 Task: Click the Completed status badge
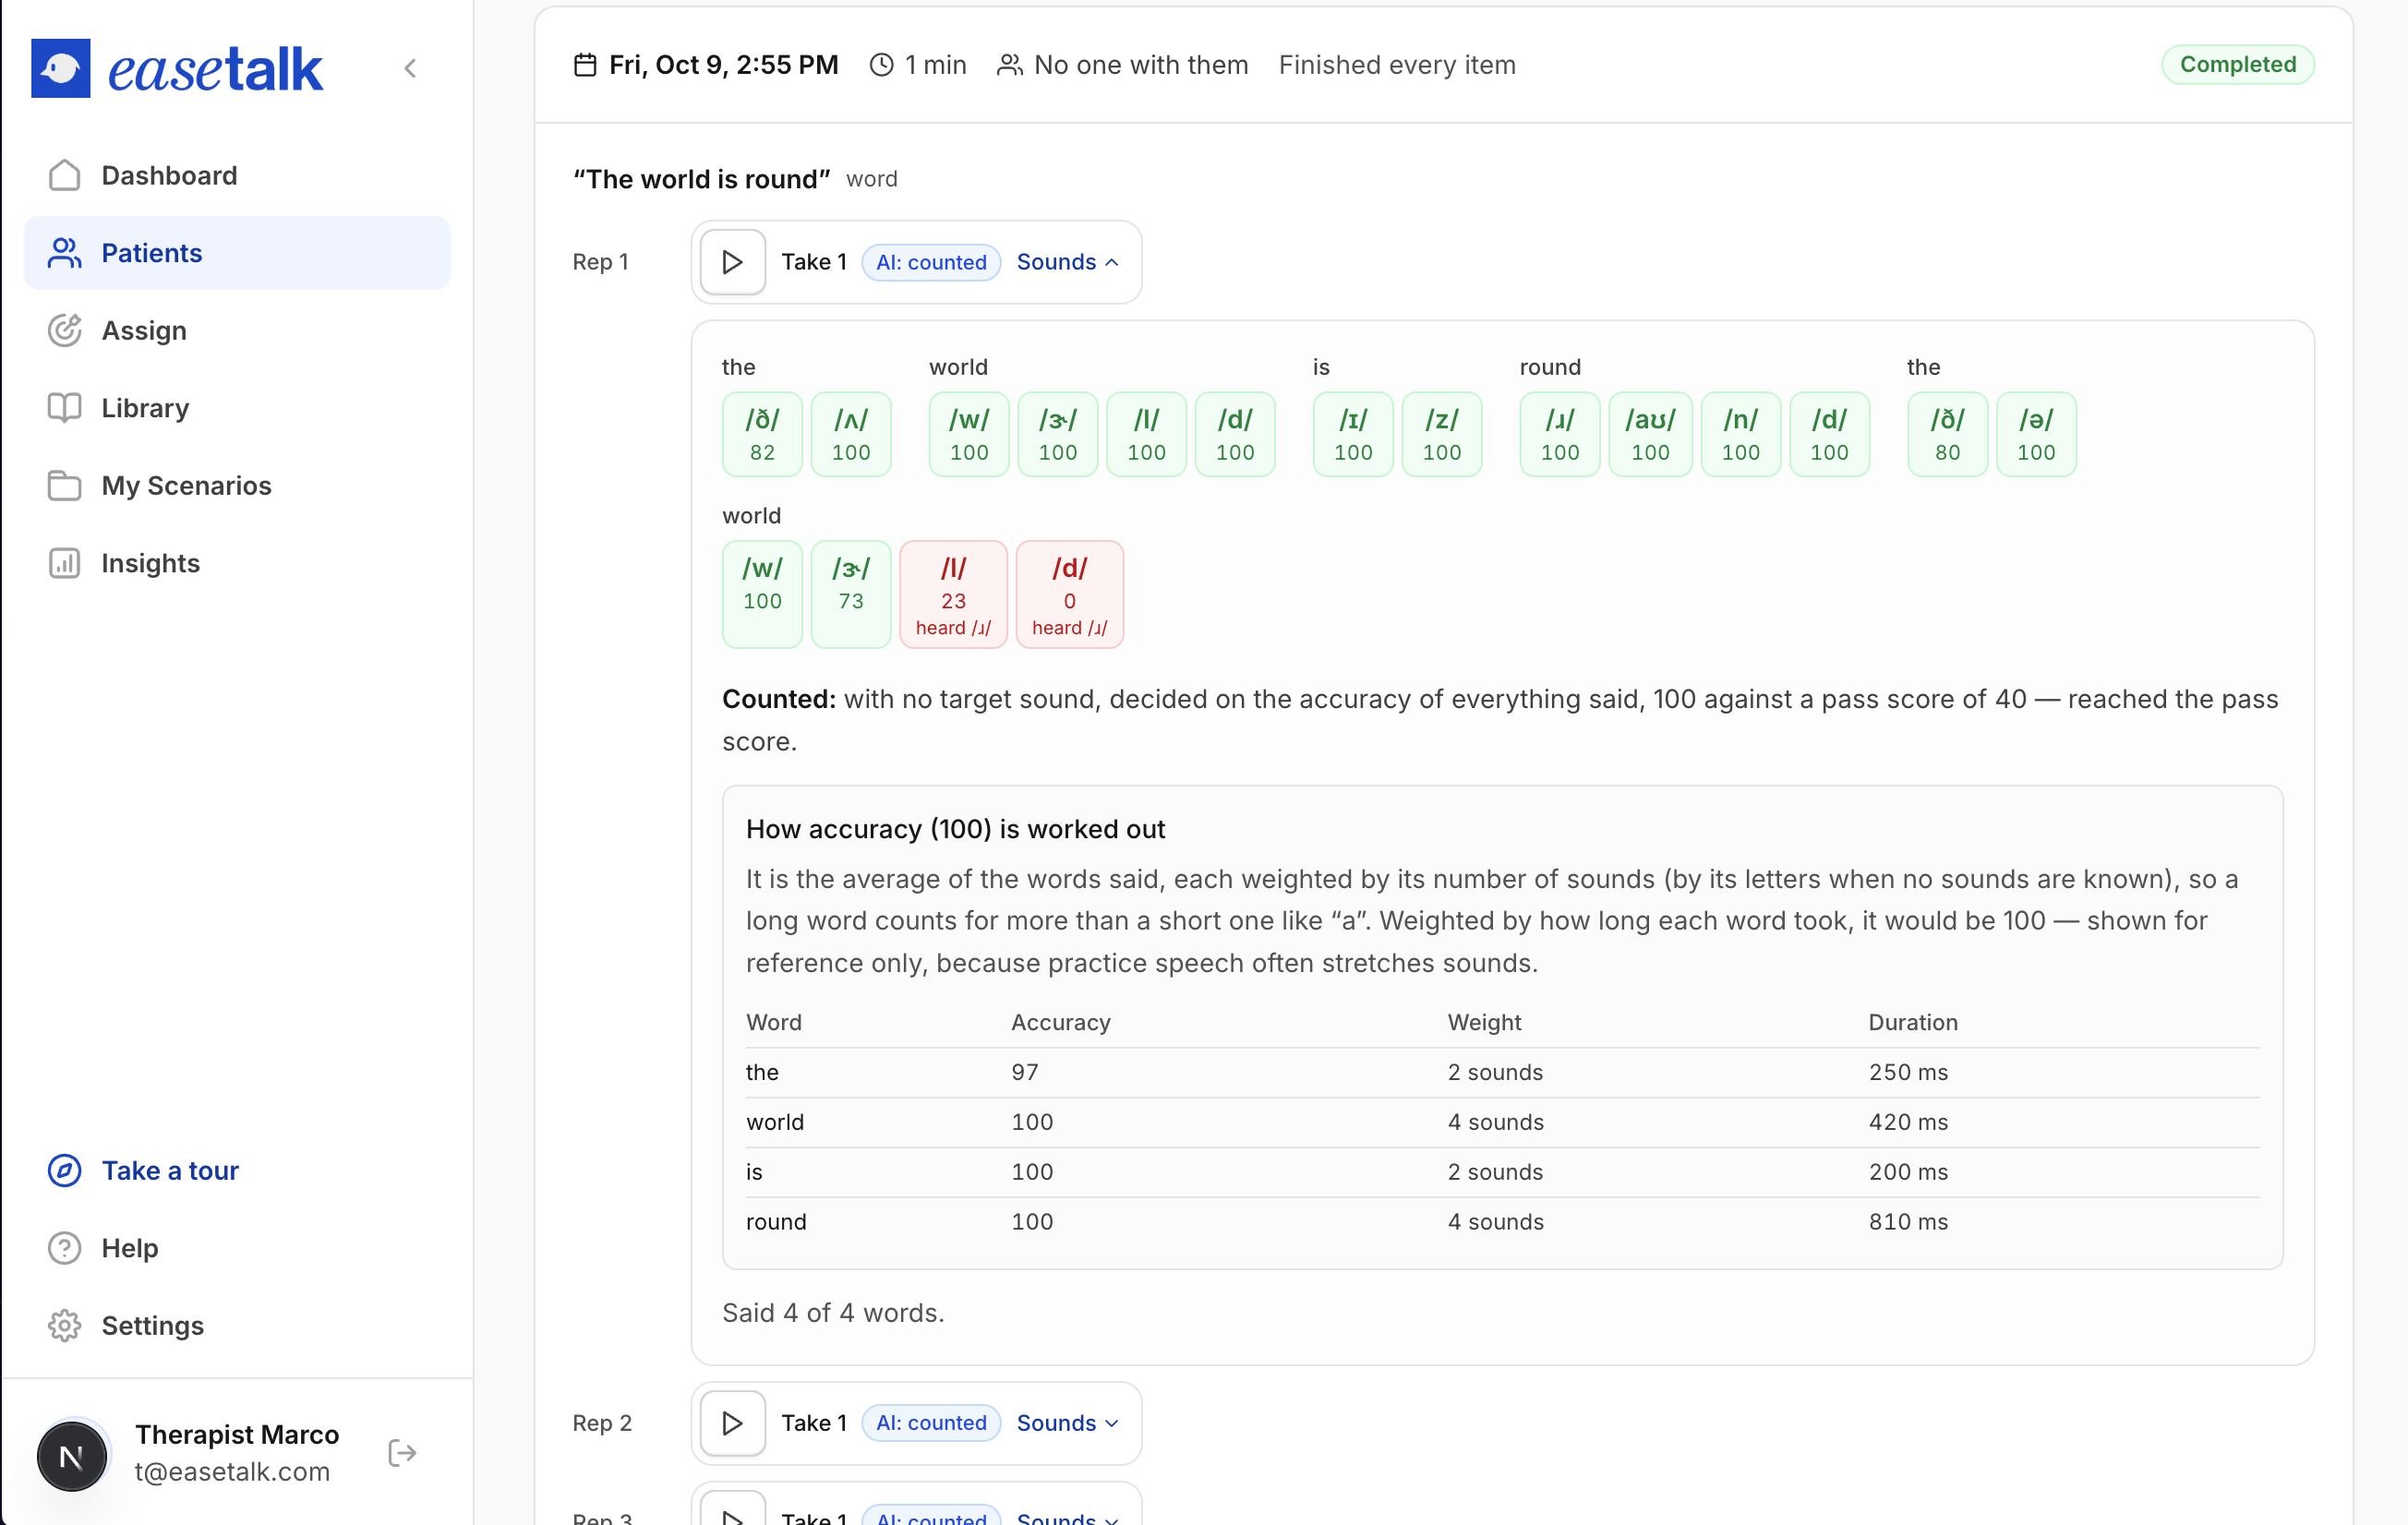pos(2237,64)
